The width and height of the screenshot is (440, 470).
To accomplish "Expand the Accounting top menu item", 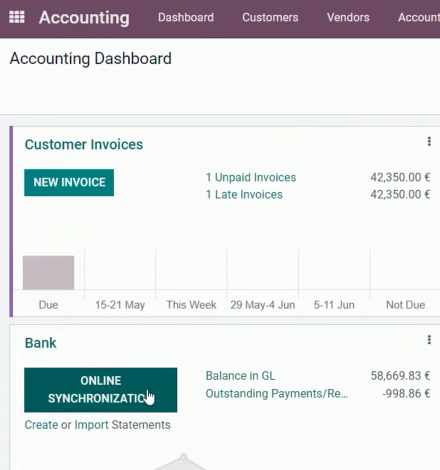I will coord(419,17).
